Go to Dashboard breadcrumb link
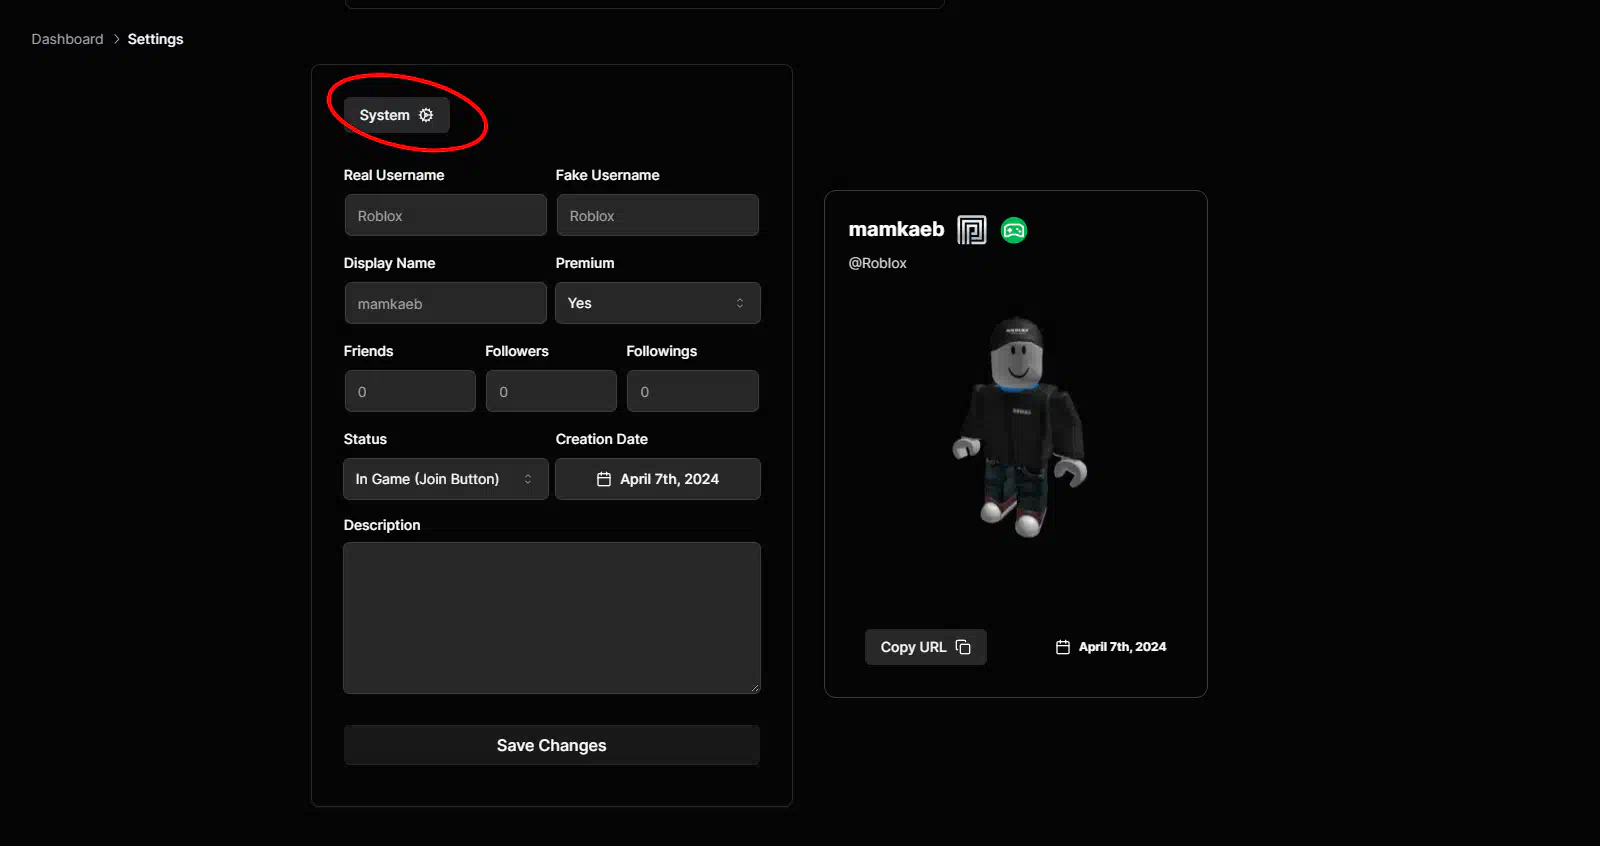This screenshot has height=846, width=1600. [67, 39]
